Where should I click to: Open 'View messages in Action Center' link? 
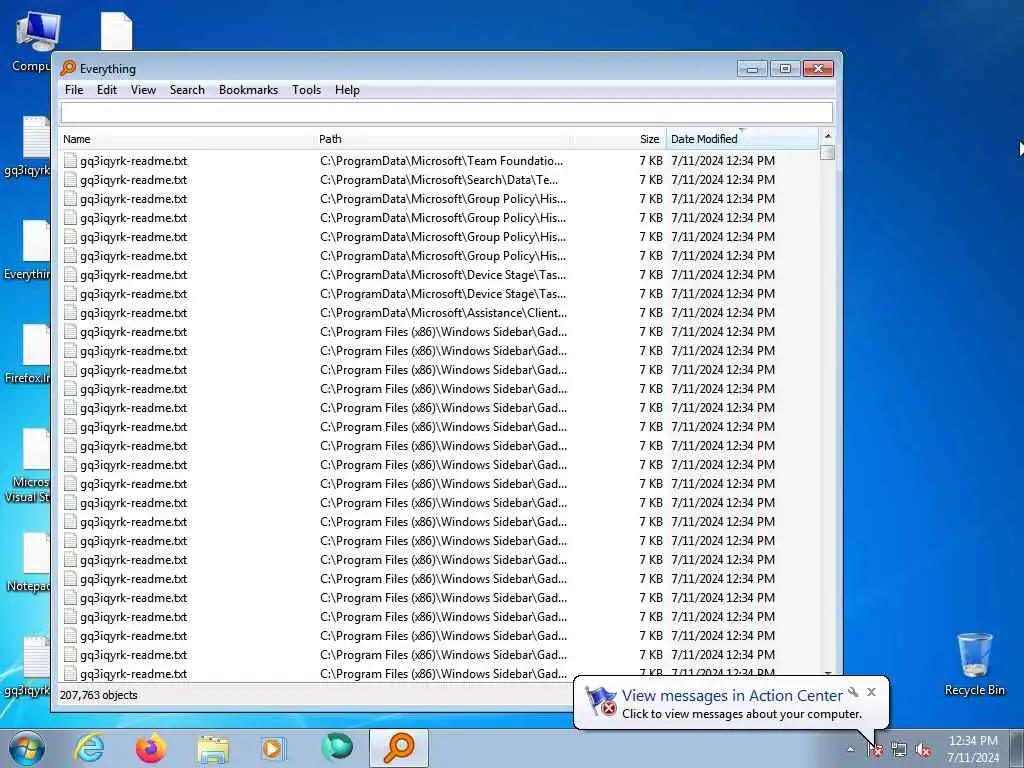732,696
